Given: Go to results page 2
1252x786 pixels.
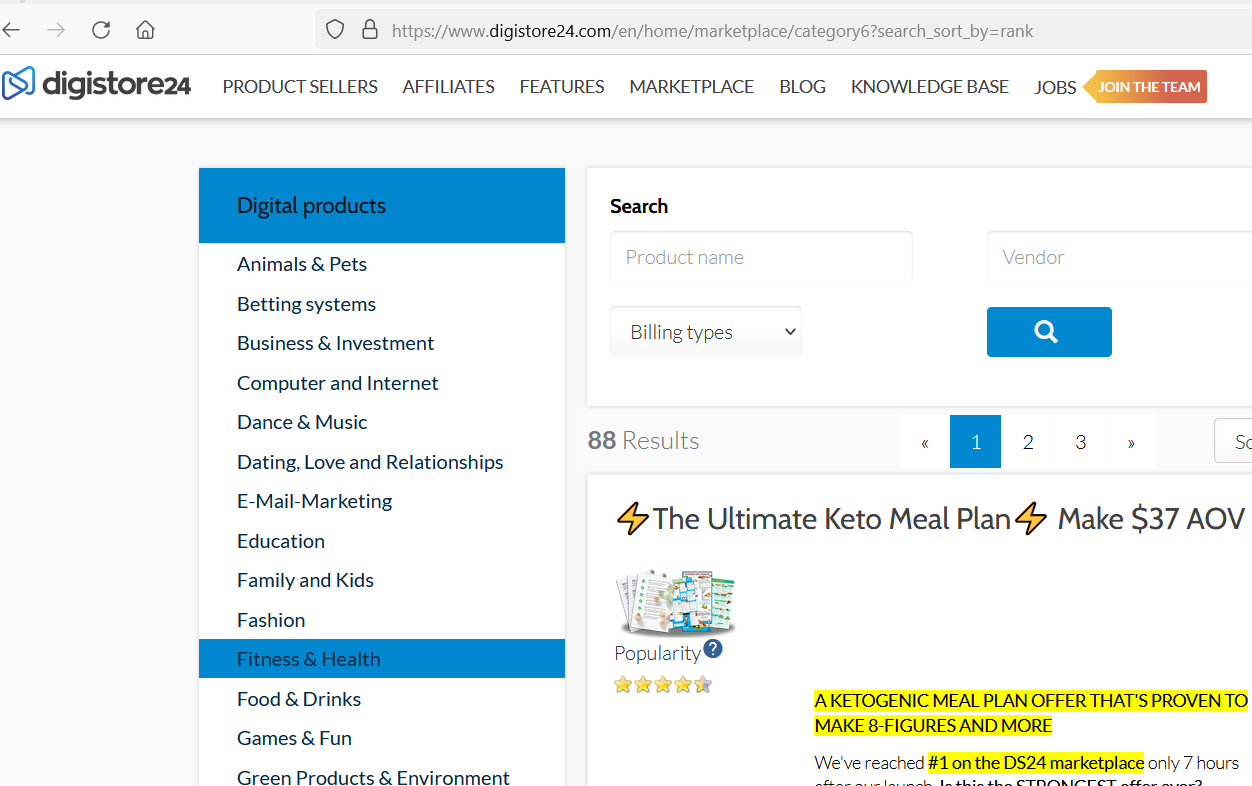Looking at the screenshot, I should click(1028, 442).
